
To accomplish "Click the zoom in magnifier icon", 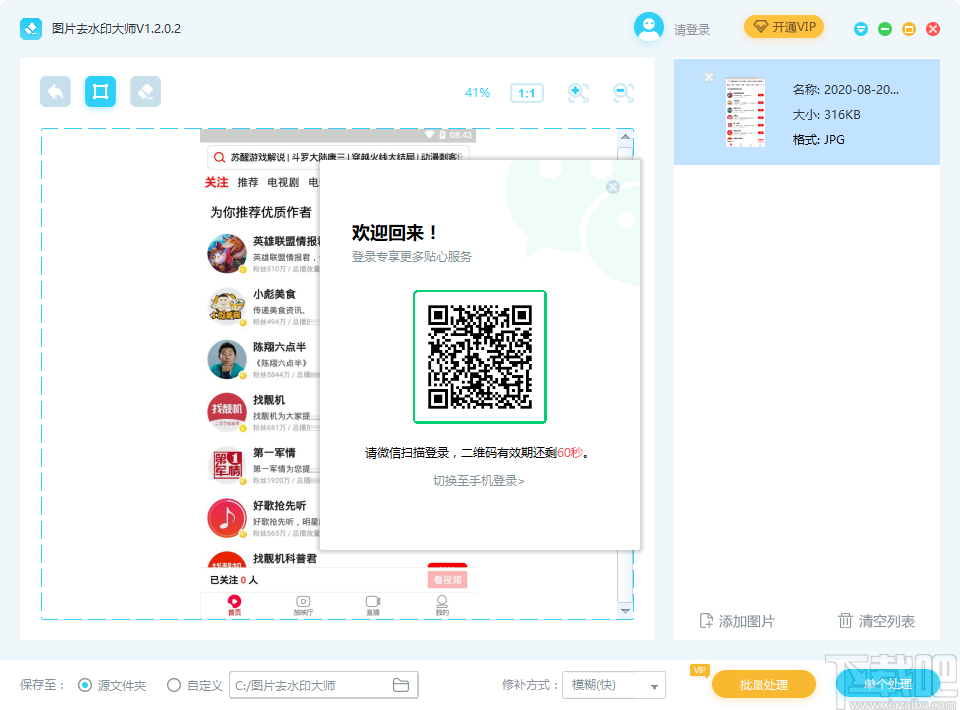I will point(578,92).
